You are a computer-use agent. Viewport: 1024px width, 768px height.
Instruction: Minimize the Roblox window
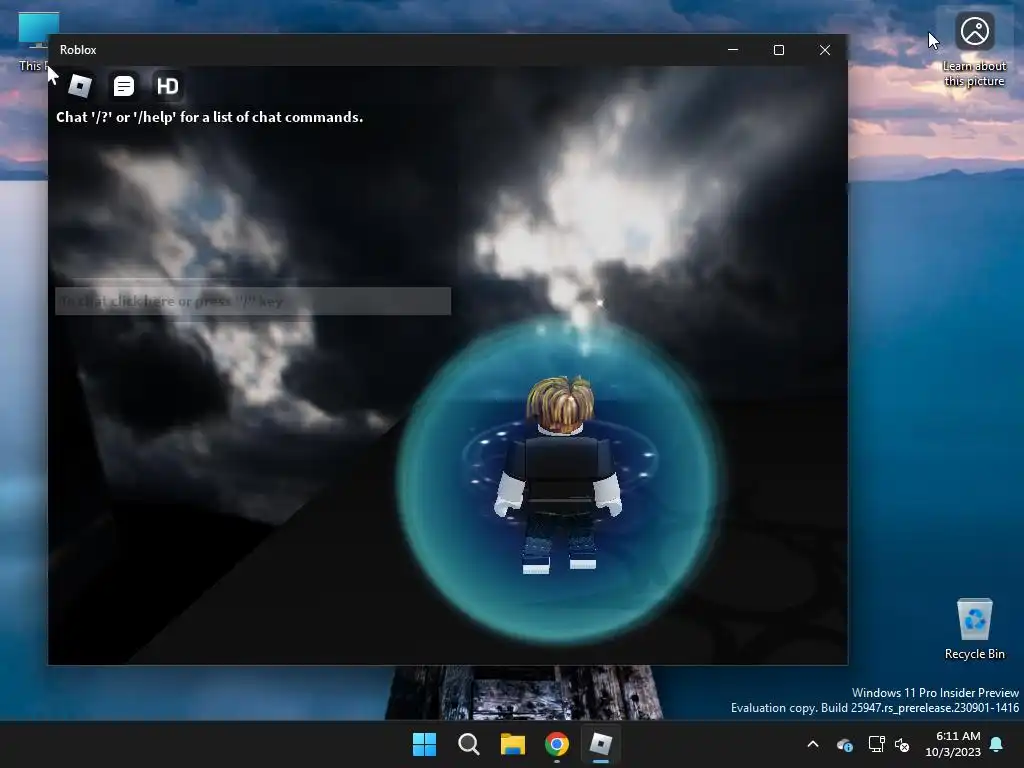coord(733,50)
